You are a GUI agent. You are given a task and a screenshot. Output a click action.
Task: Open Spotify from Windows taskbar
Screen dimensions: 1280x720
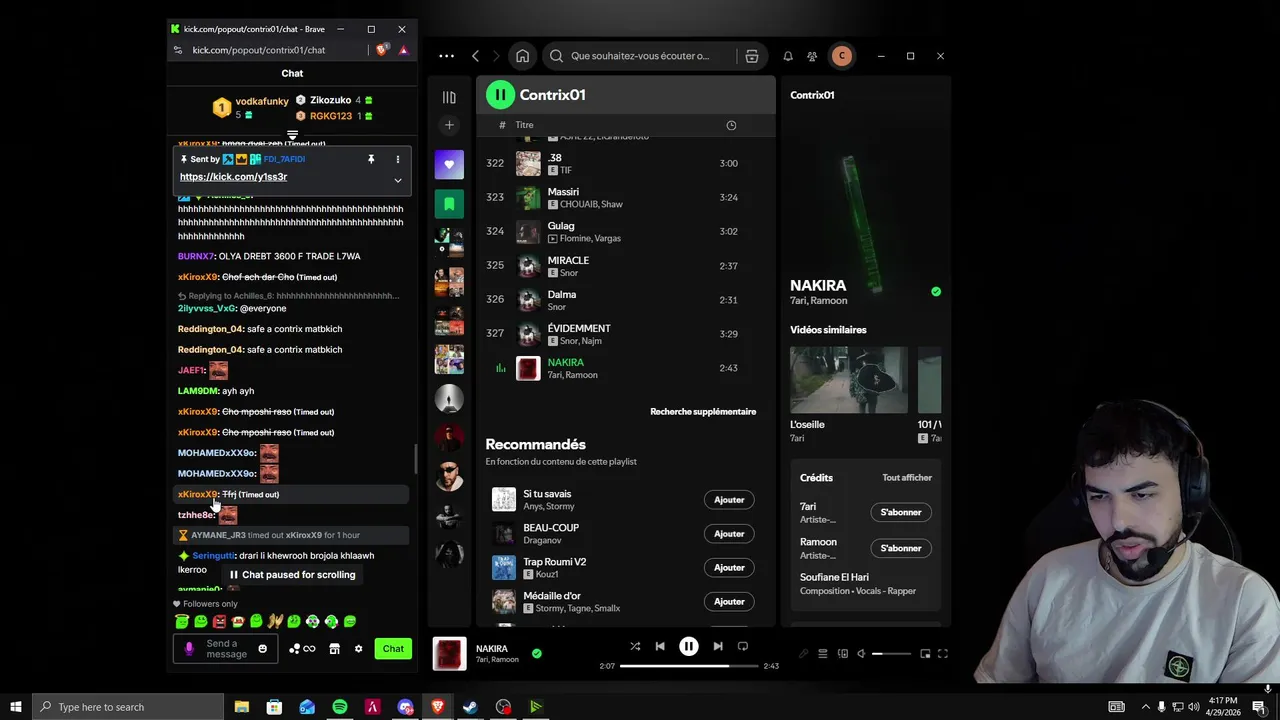click(340, 707)
